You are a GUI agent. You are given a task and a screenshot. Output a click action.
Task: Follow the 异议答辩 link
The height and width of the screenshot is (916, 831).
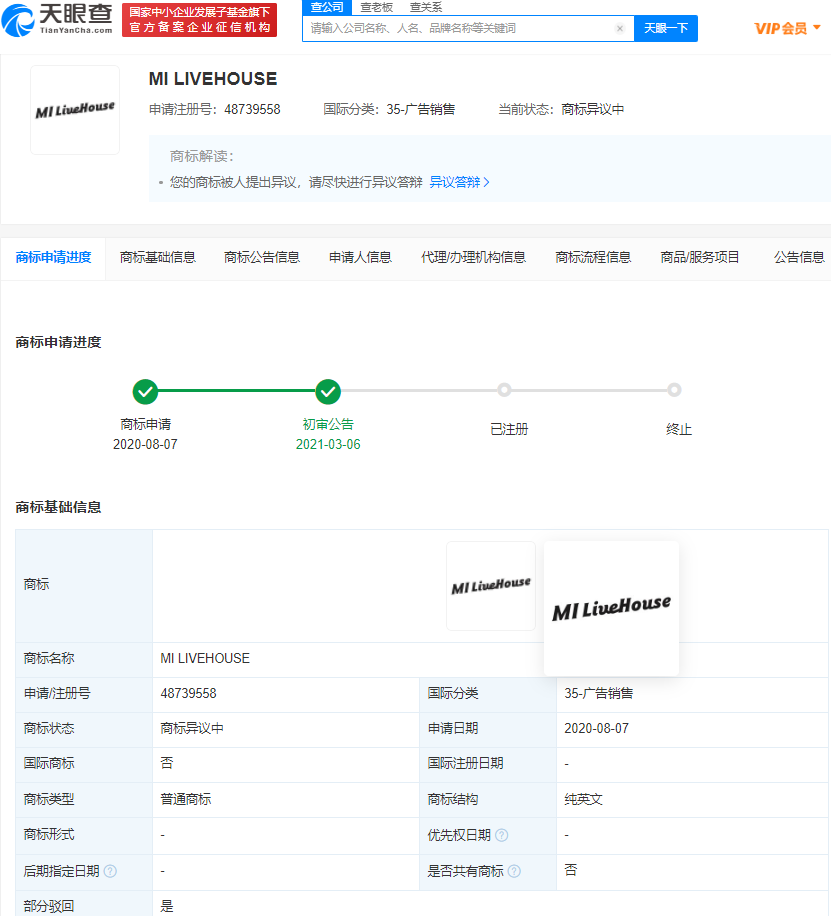tap(459, 182)
